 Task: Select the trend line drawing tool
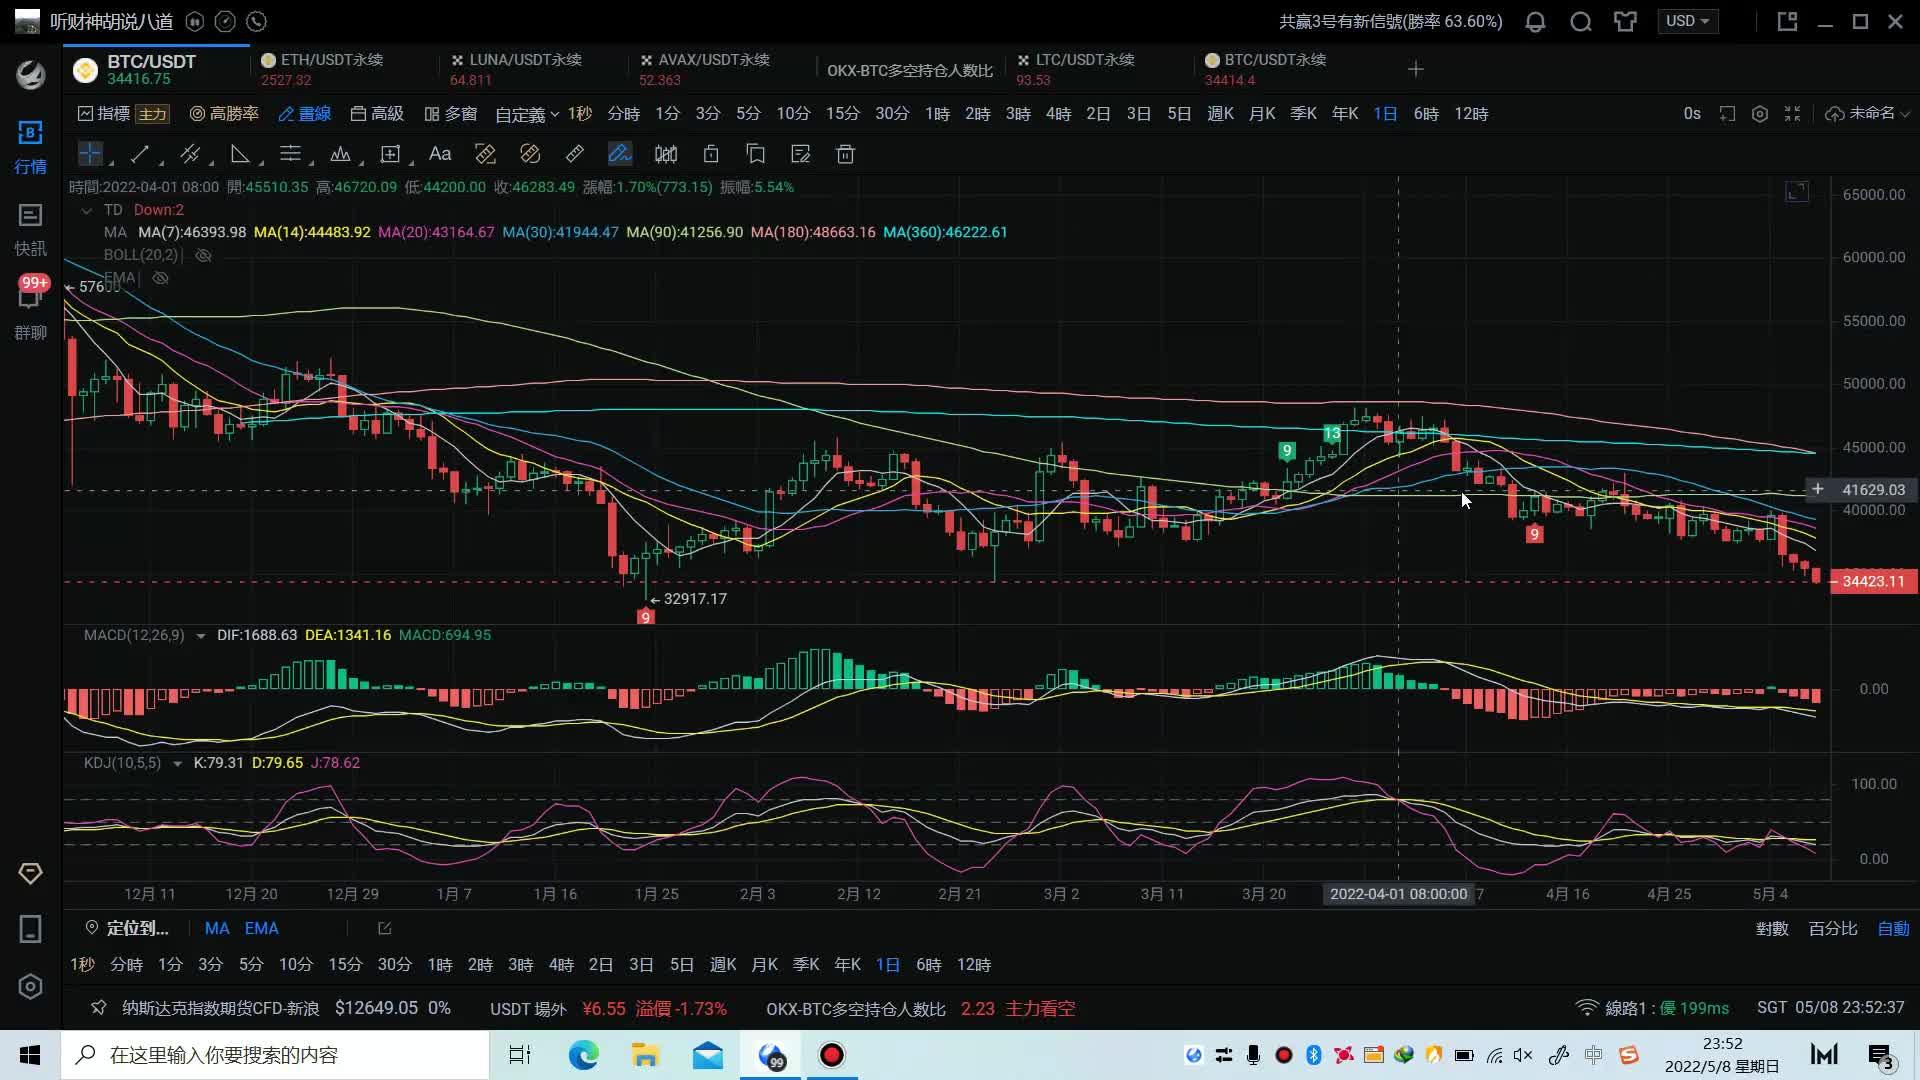click(140, 154)
